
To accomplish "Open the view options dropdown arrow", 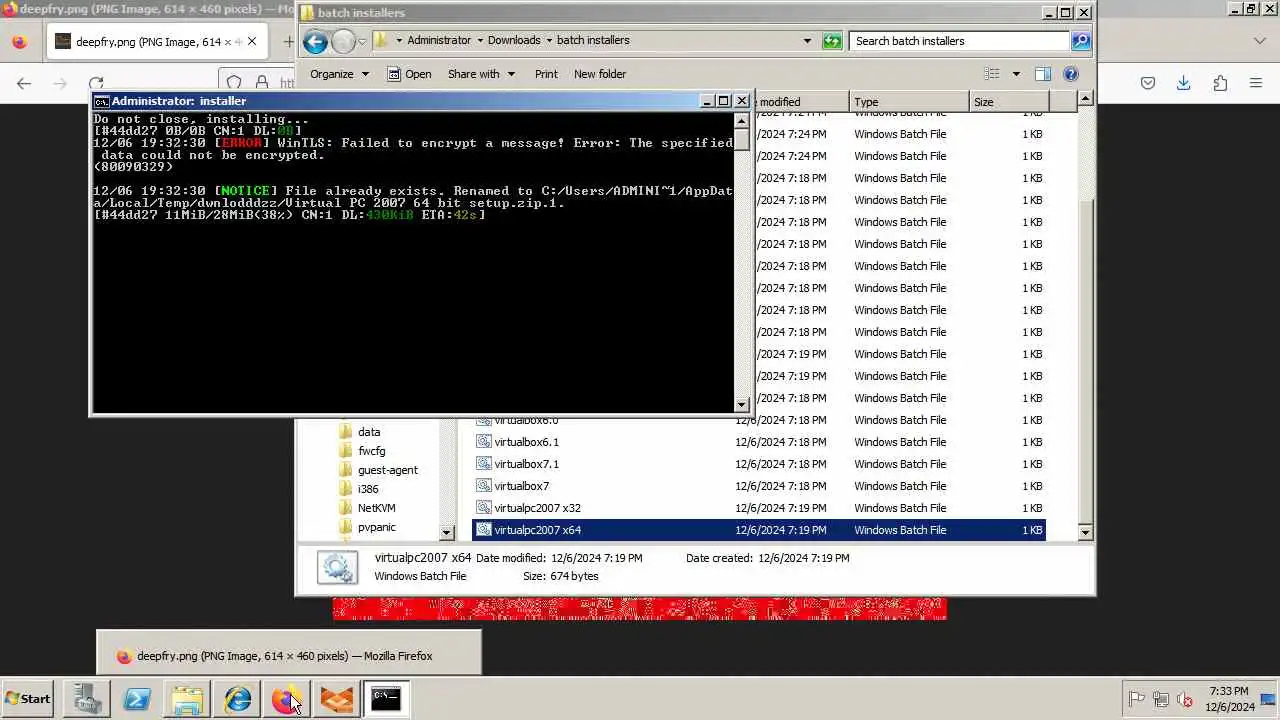I will [1016, 74].
